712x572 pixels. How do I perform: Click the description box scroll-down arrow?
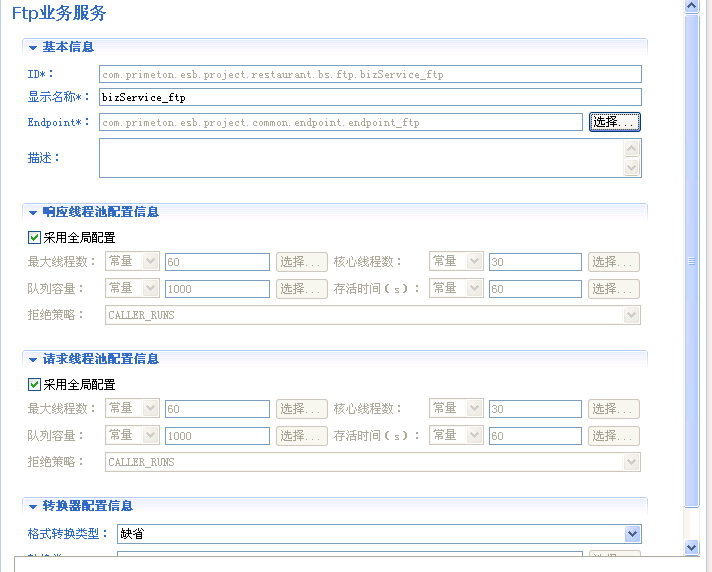(x=631, y=168)
